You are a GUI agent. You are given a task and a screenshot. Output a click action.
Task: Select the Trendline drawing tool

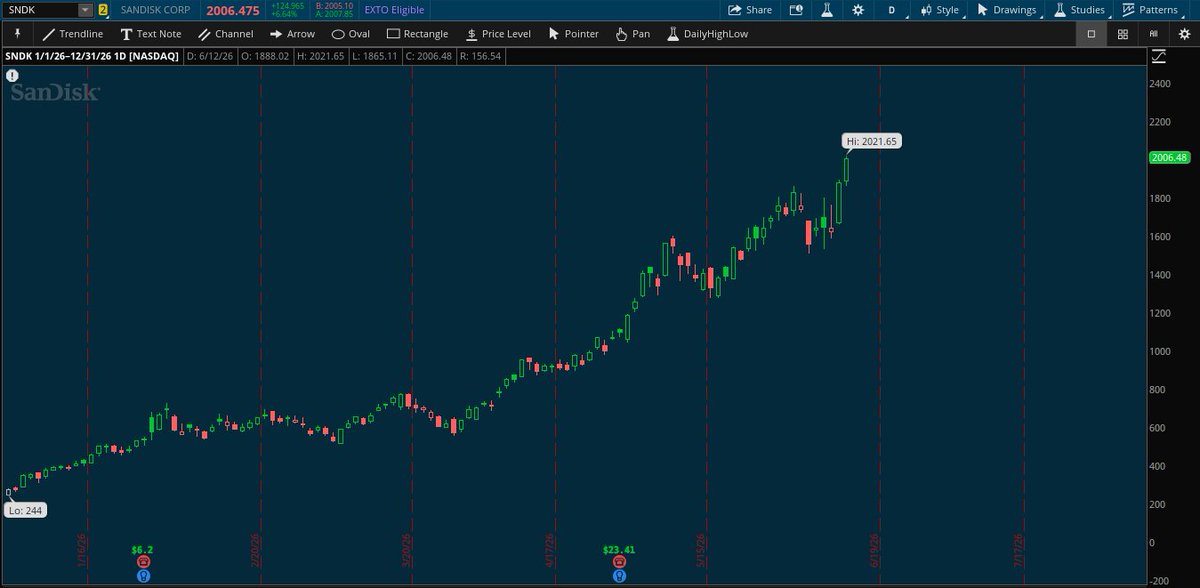[x=73, y=34]
